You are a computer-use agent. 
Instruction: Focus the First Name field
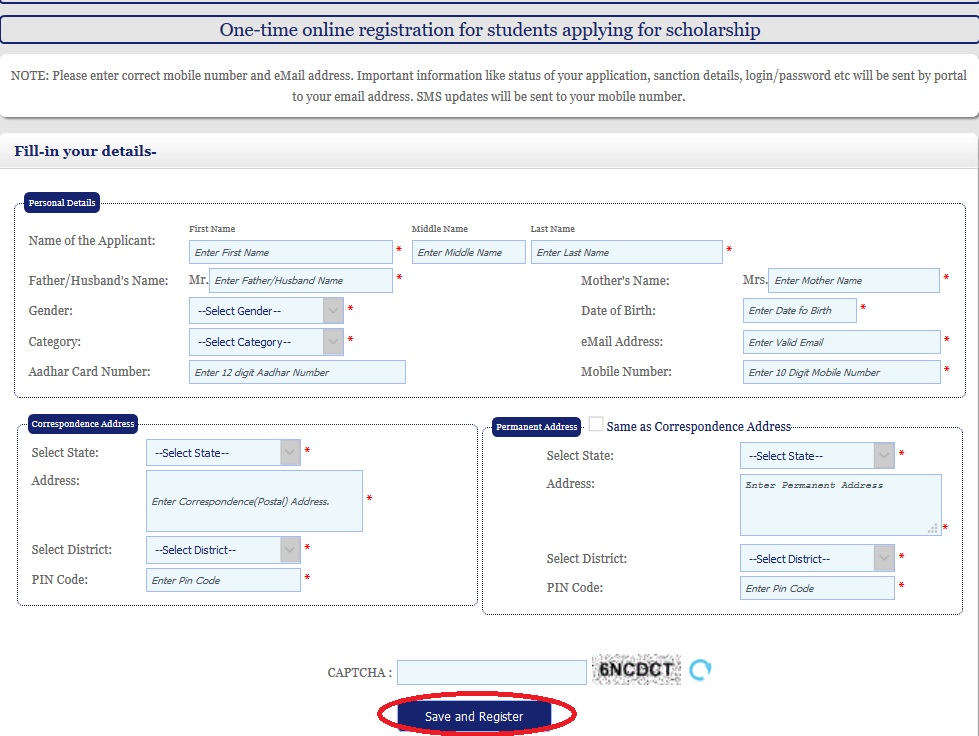pyautogui.click(x=291, y=252)
